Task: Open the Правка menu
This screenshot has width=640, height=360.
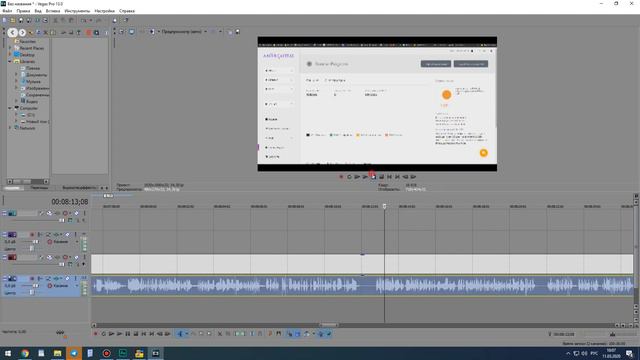Action: [x=23, y=11]
